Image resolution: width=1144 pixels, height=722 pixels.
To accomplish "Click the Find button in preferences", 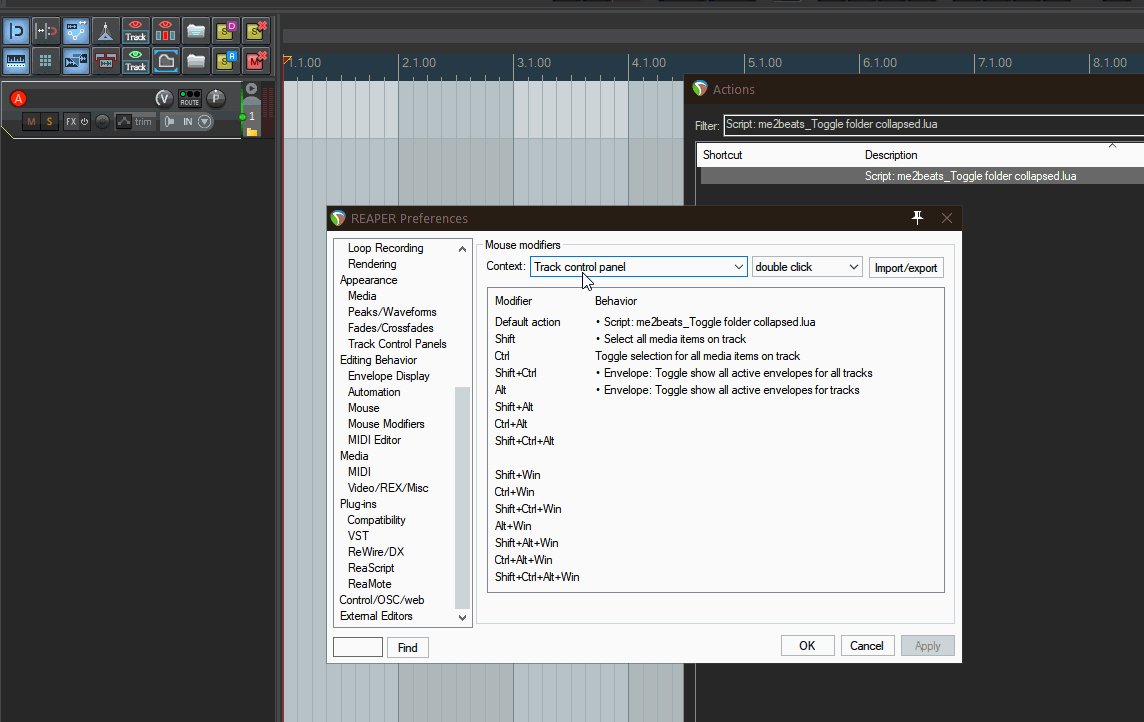I will 407,648.
